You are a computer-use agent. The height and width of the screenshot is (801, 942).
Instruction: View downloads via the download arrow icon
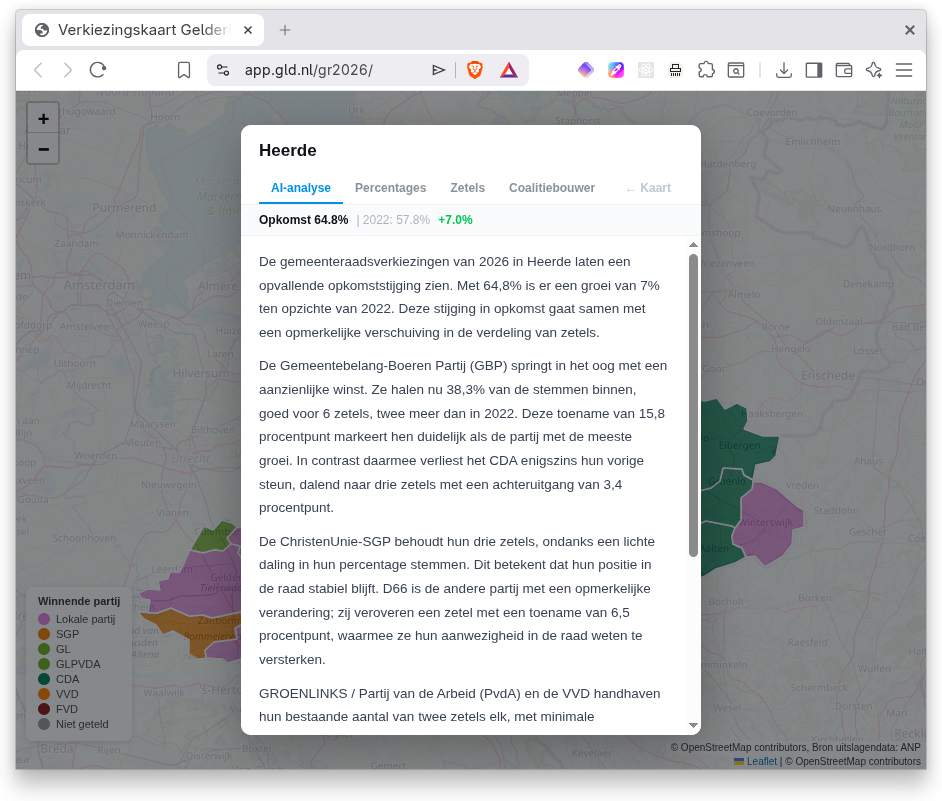click(x=784, y=70)
